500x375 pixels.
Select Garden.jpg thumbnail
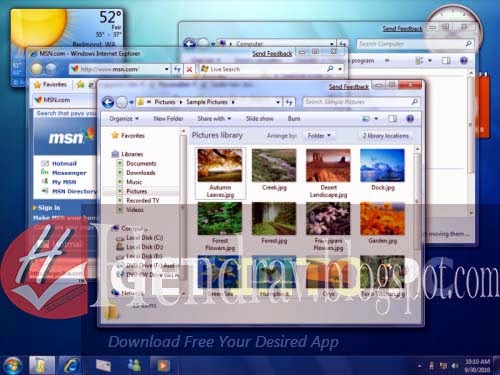click(382, 219)
